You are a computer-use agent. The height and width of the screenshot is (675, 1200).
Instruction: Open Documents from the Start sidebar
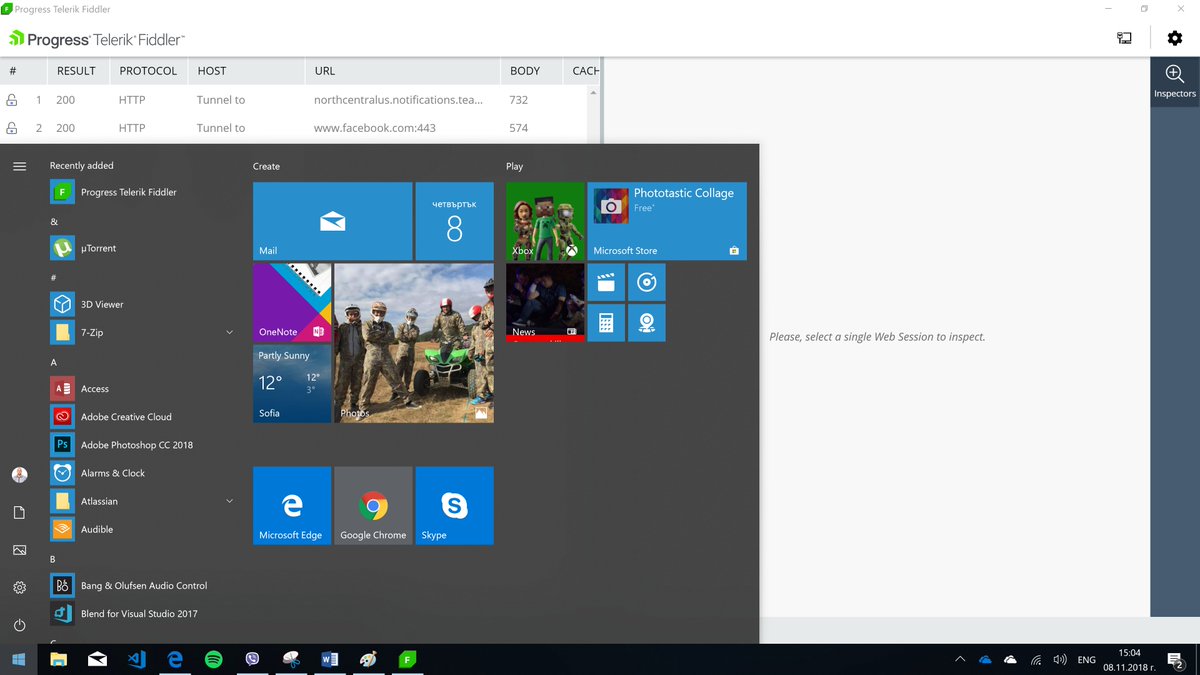pyautogui.click(x=19, y=512)
